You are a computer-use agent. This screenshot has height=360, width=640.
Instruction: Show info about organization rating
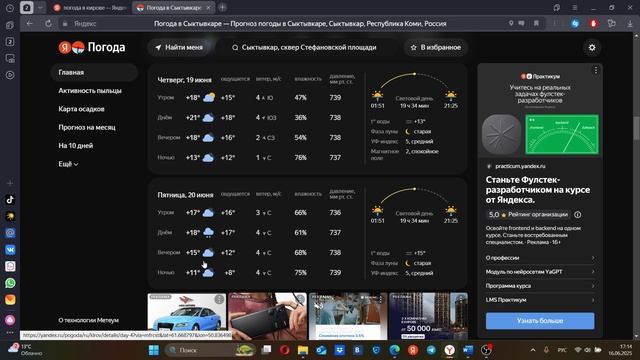click(x=578, y=214)
